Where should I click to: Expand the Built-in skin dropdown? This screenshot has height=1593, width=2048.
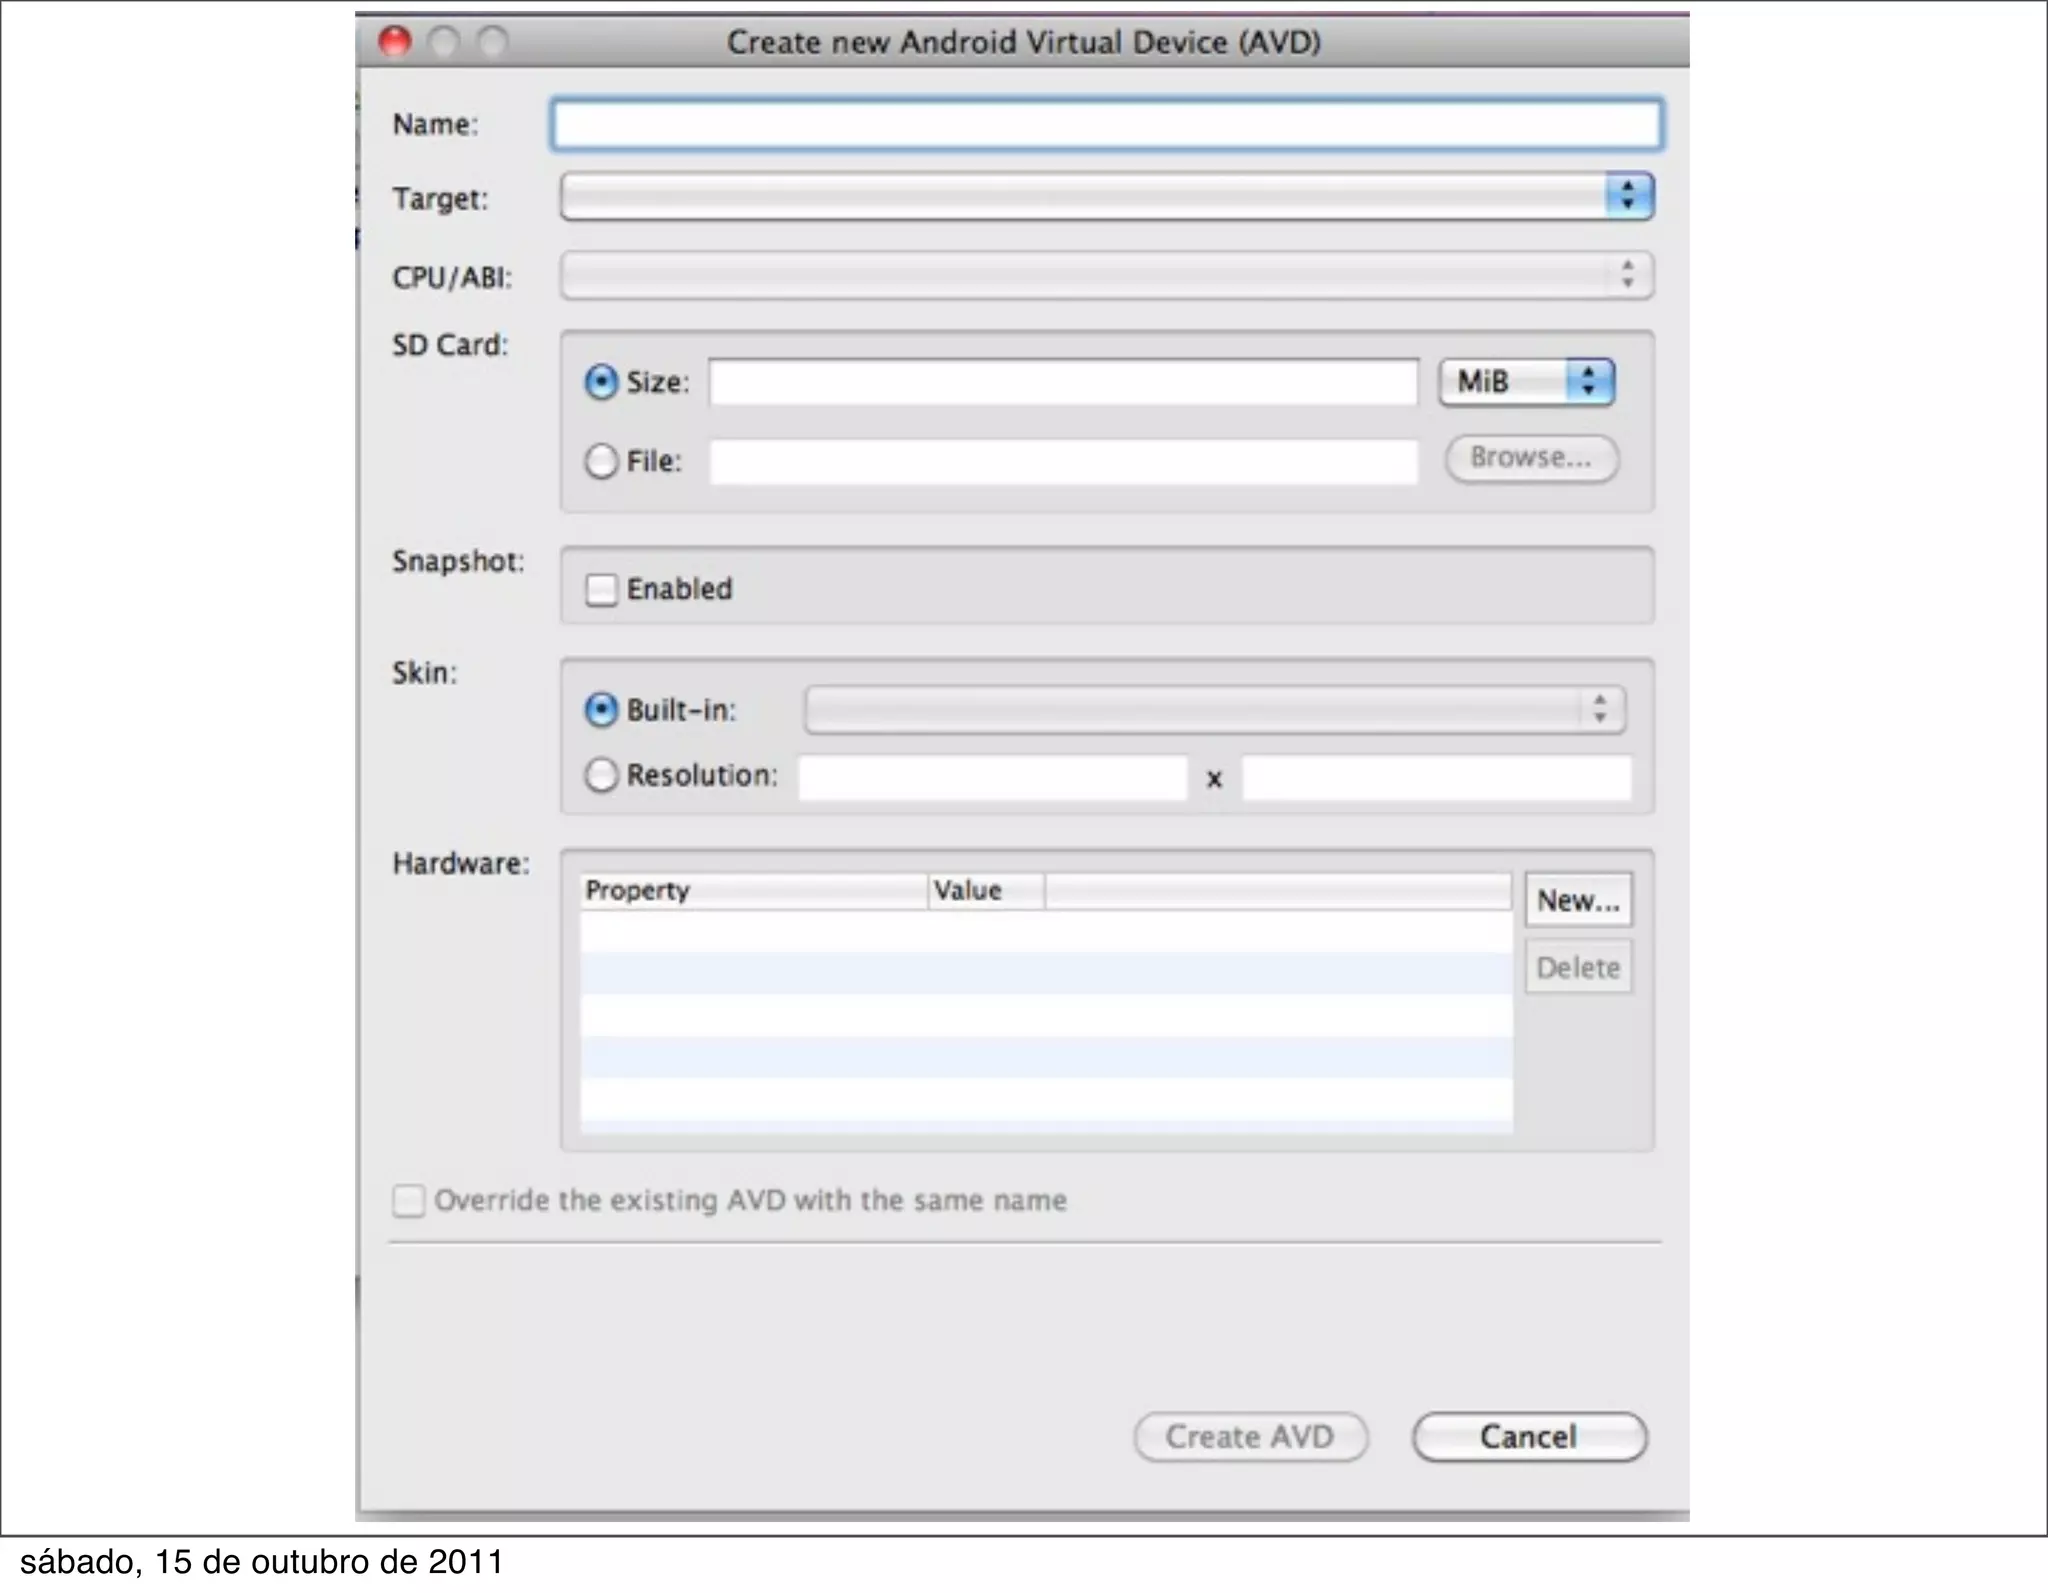(1214, 710)
